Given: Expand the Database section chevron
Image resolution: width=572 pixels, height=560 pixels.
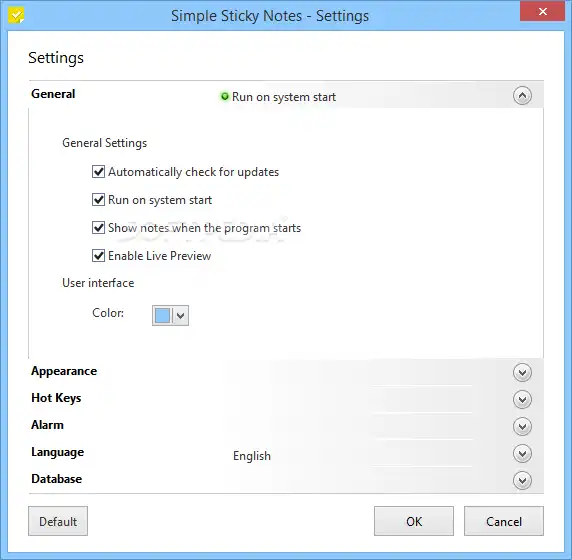Looking at the screenshot, I should (522, 480).
